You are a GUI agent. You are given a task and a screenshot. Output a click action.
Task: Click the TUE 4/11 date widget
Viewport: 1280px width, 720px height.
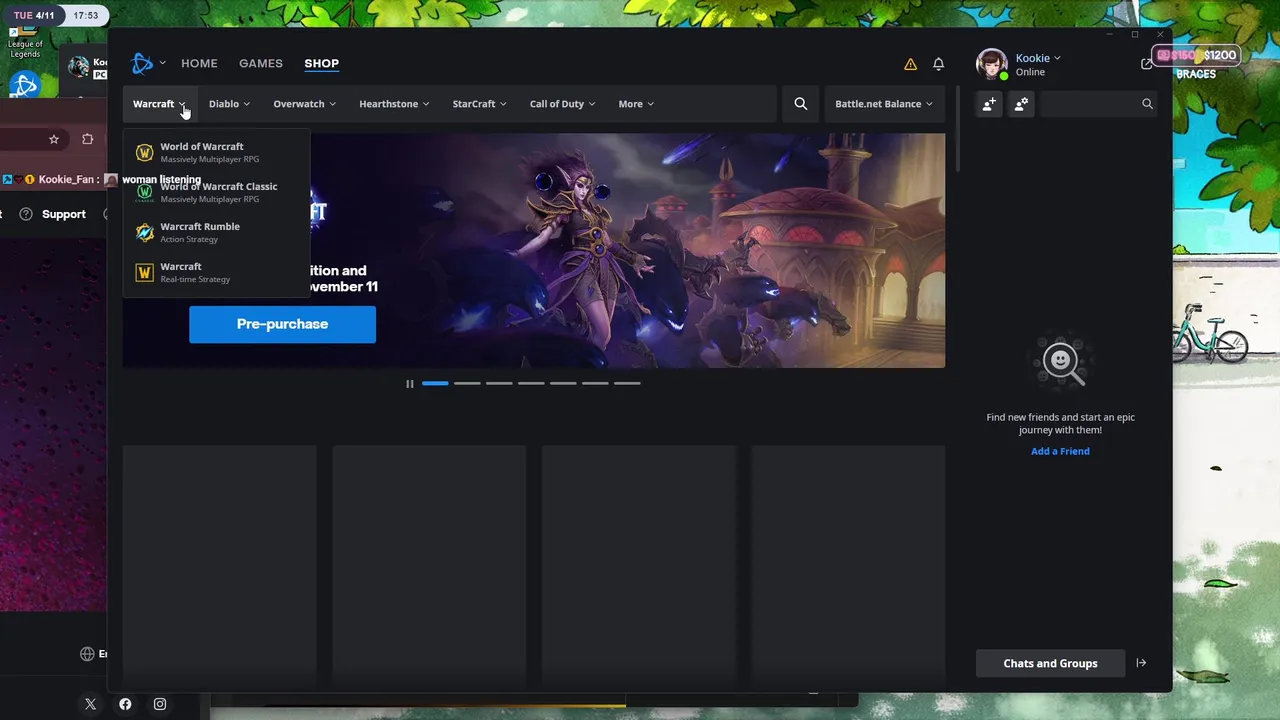[x=34, y=16]
